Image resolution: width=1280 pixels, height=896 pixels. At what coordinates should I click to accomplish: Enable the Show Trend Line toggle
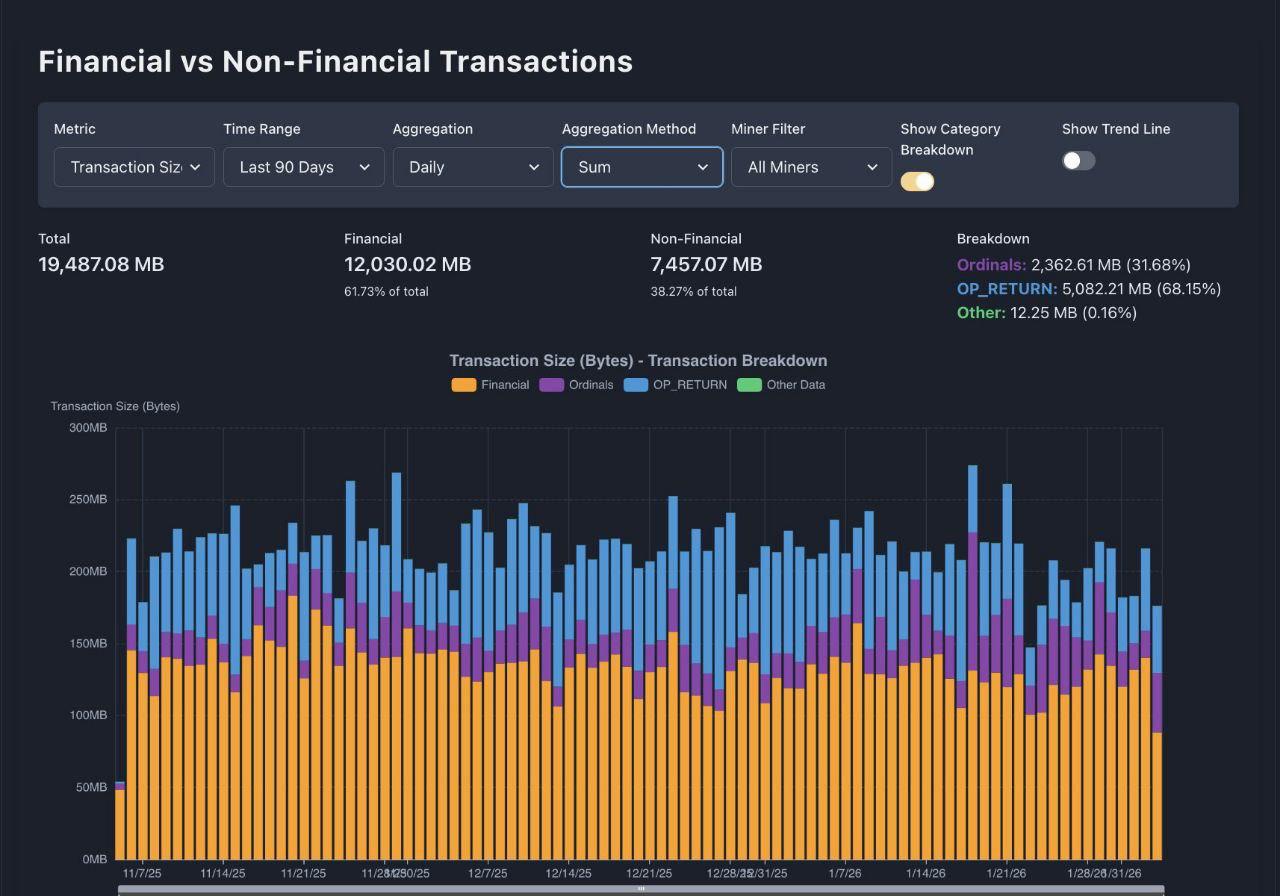[x=1078, y=161]
